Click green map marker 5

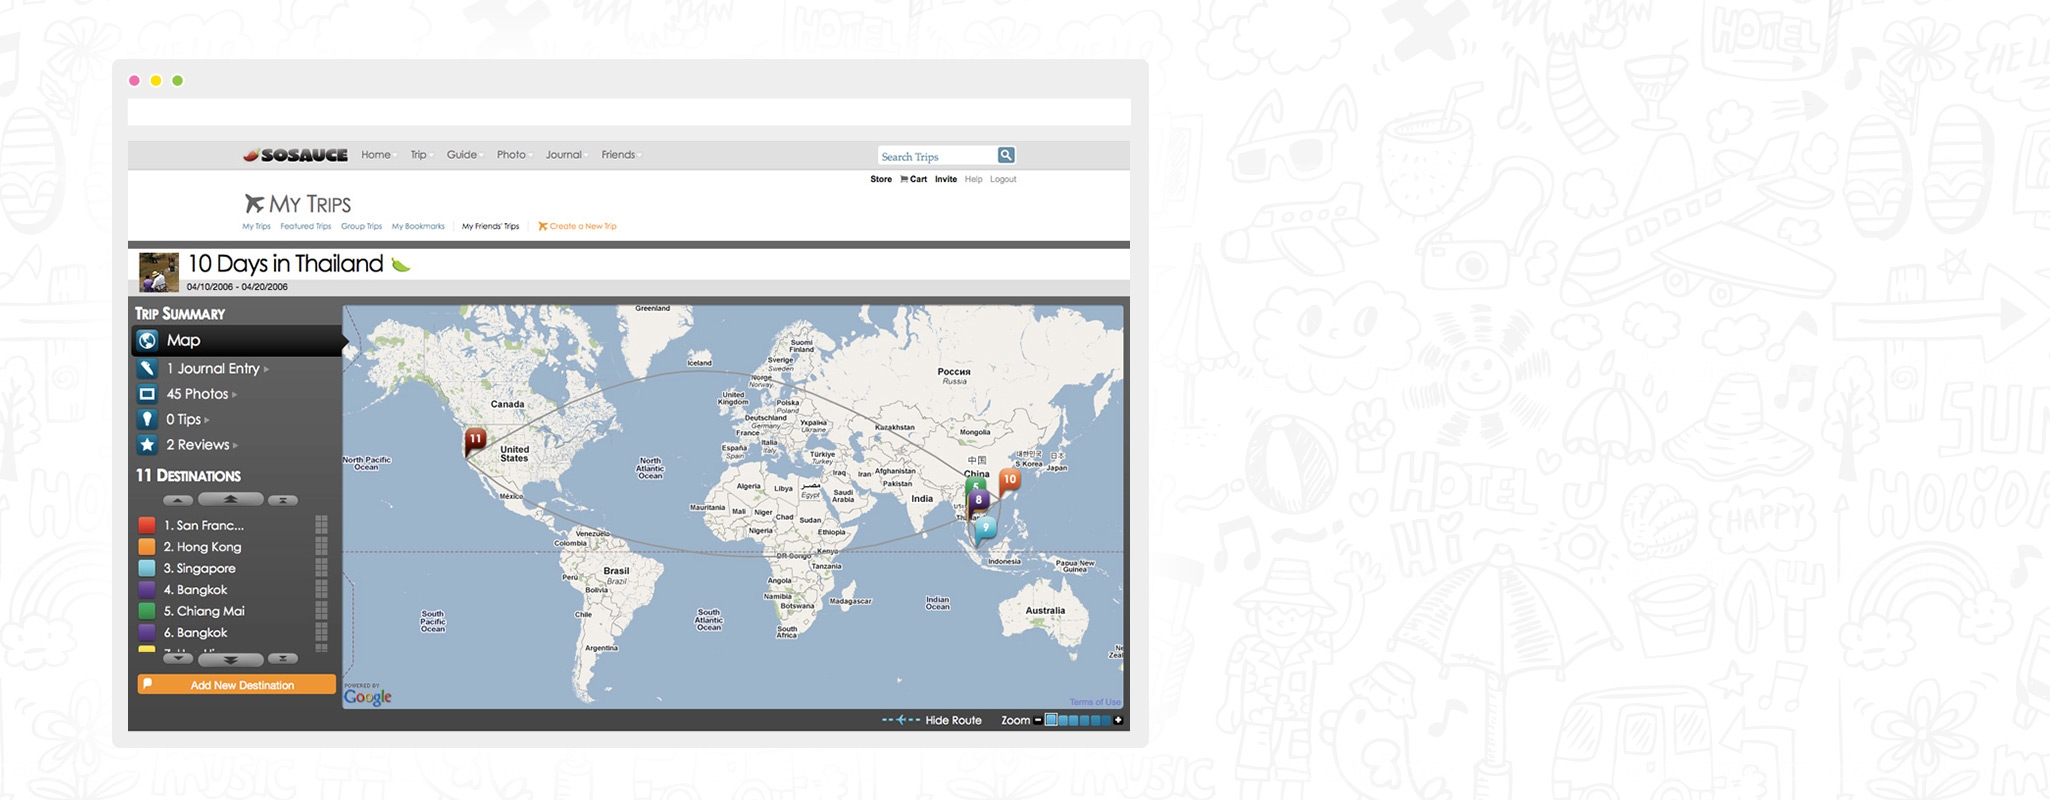tap(975, 486)
